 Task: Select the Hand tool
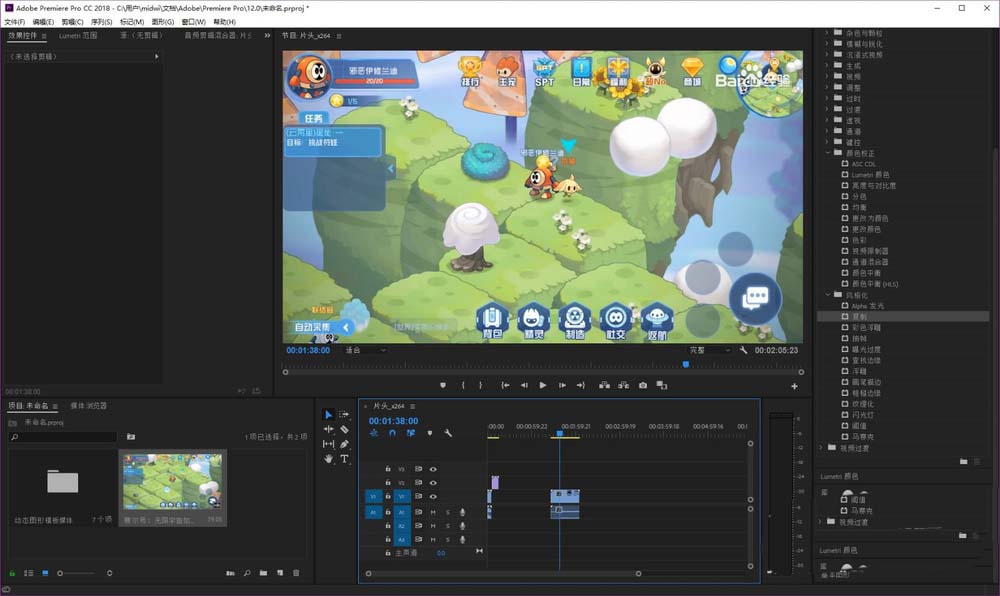(329, 459)
